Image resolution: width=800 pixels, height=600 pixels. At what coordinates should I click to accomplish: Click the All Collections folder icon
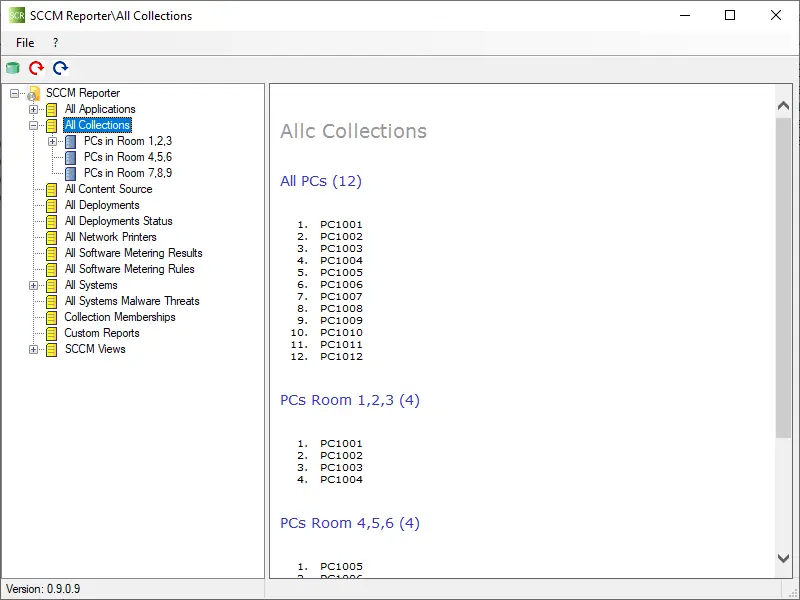[x=52, y=126]
